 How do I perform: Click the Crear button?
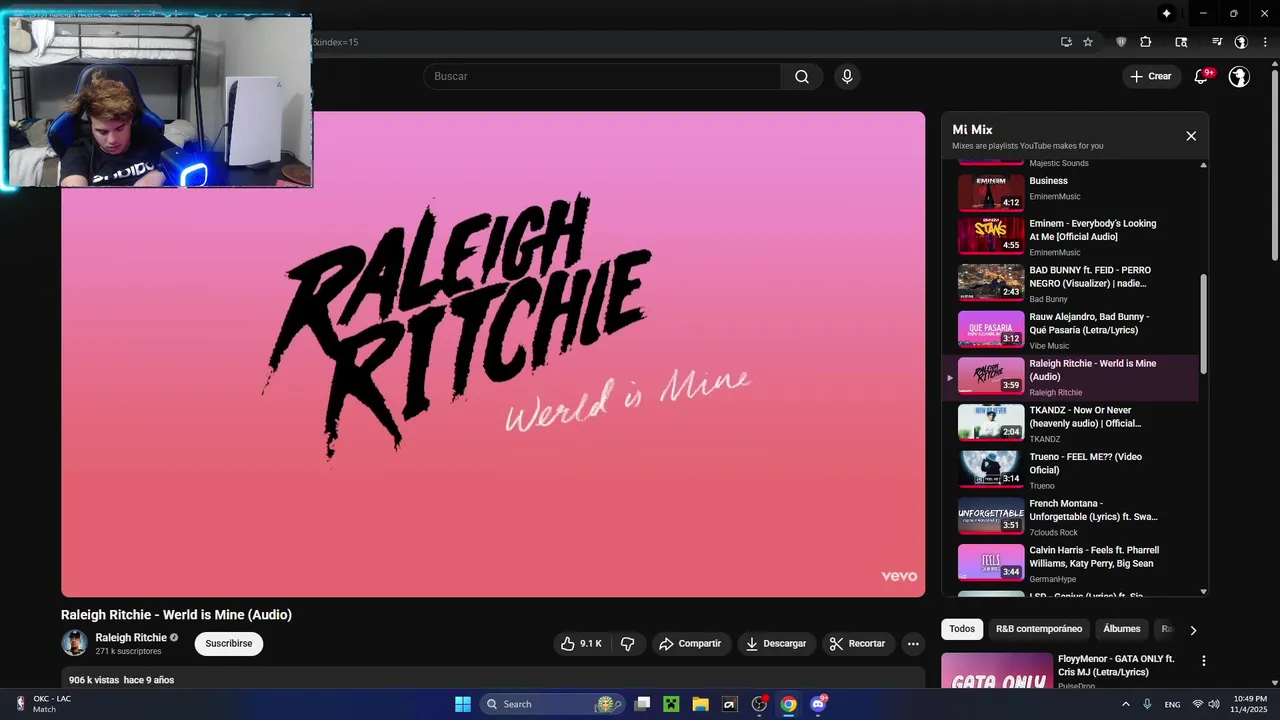[x=1150, y=76]
